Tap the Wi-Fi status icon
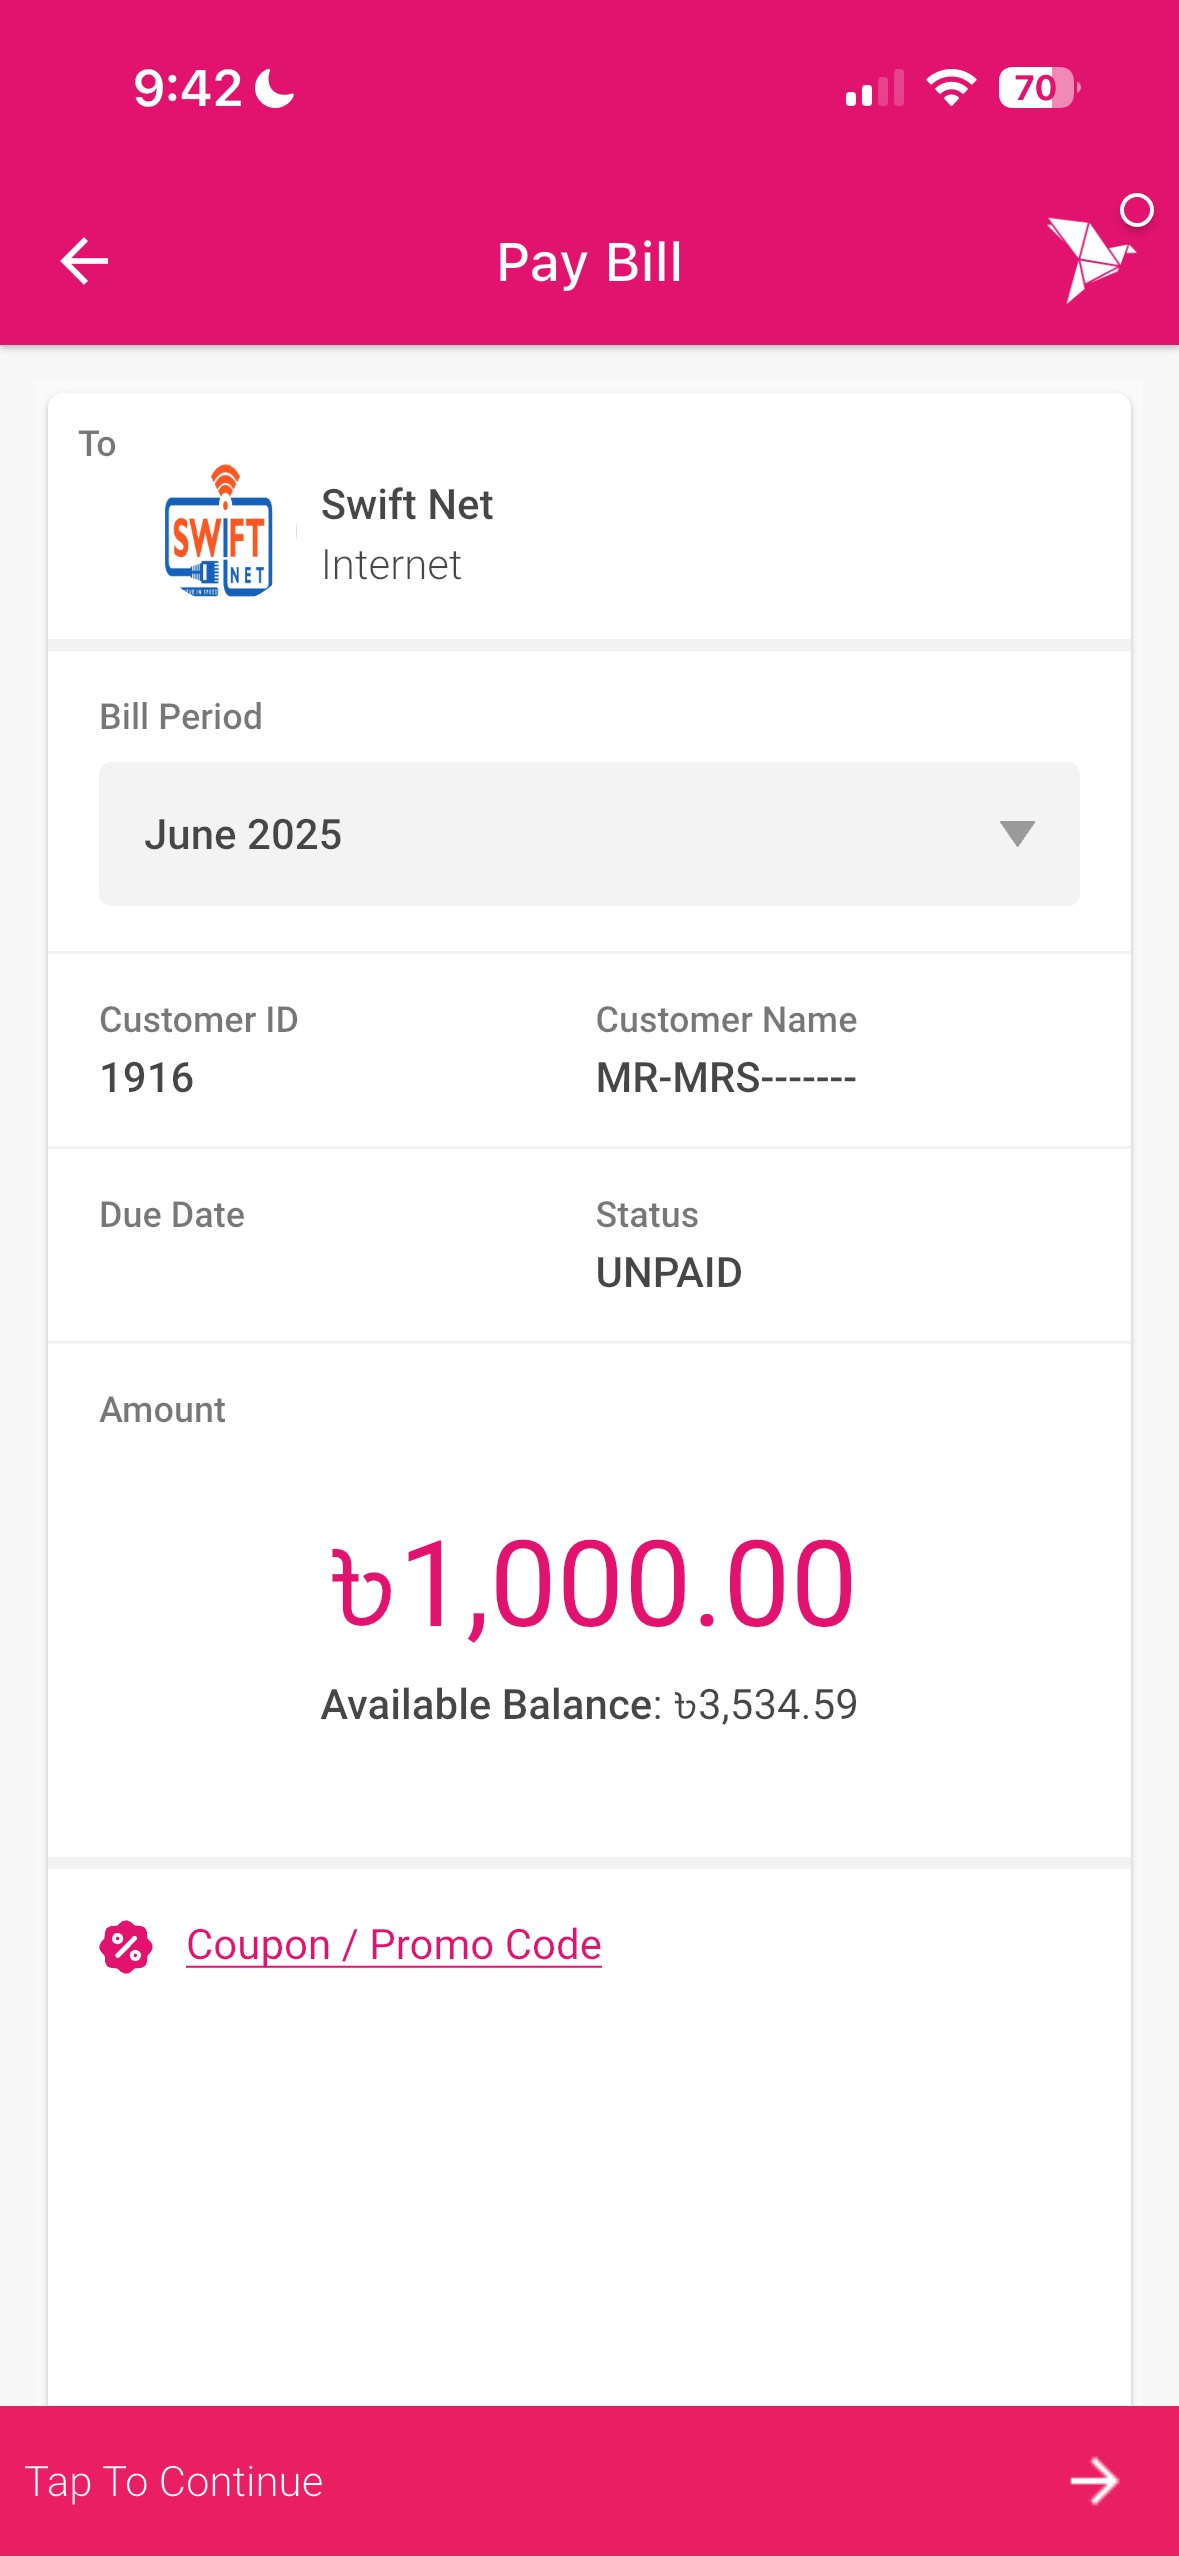 coord(951,88)
